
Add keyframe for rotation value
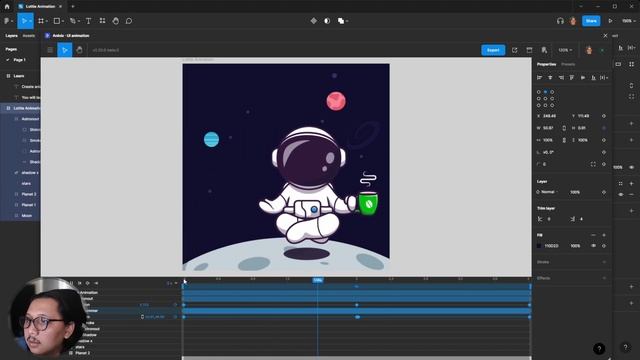pos(604,152)
